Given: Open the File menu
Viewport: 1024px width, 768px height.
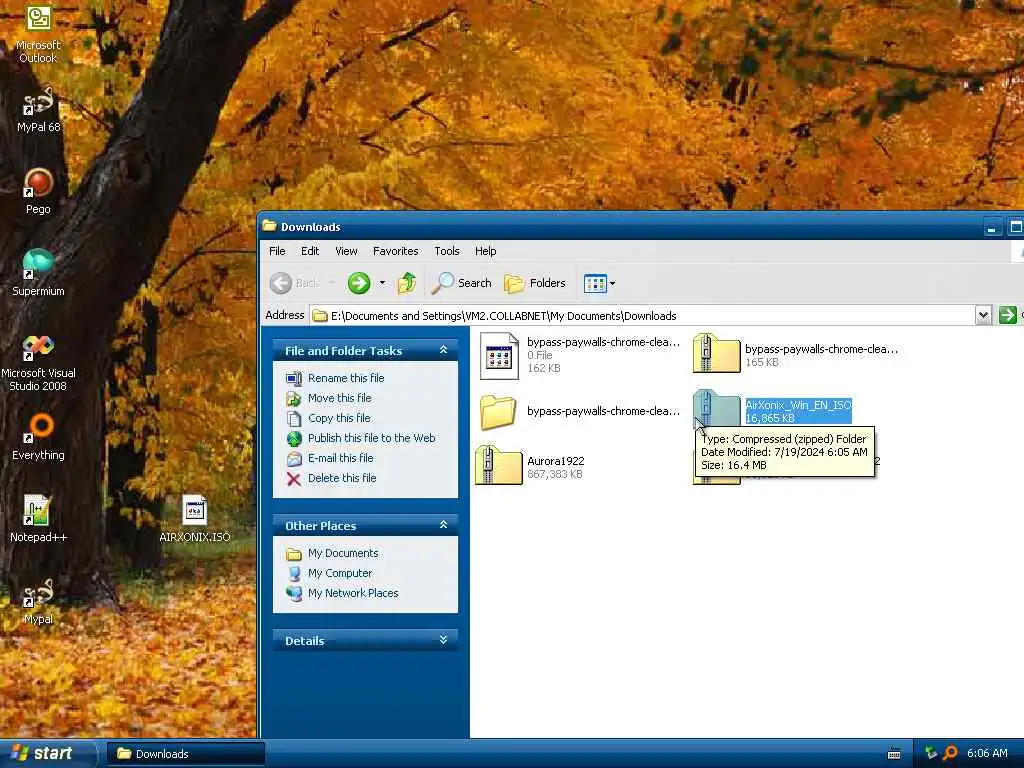Looking at the screenshot, I should point(277,251).
